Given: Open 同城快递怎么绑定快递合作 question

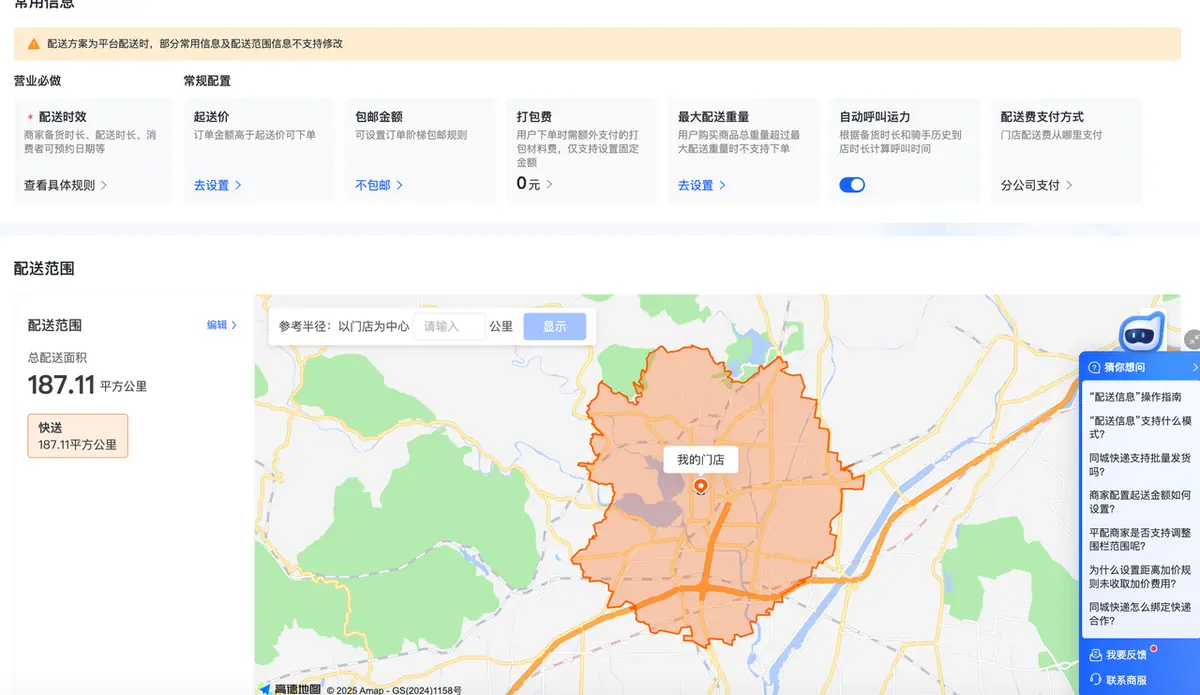Looking at the screenshot, I should coord(1140,614).
